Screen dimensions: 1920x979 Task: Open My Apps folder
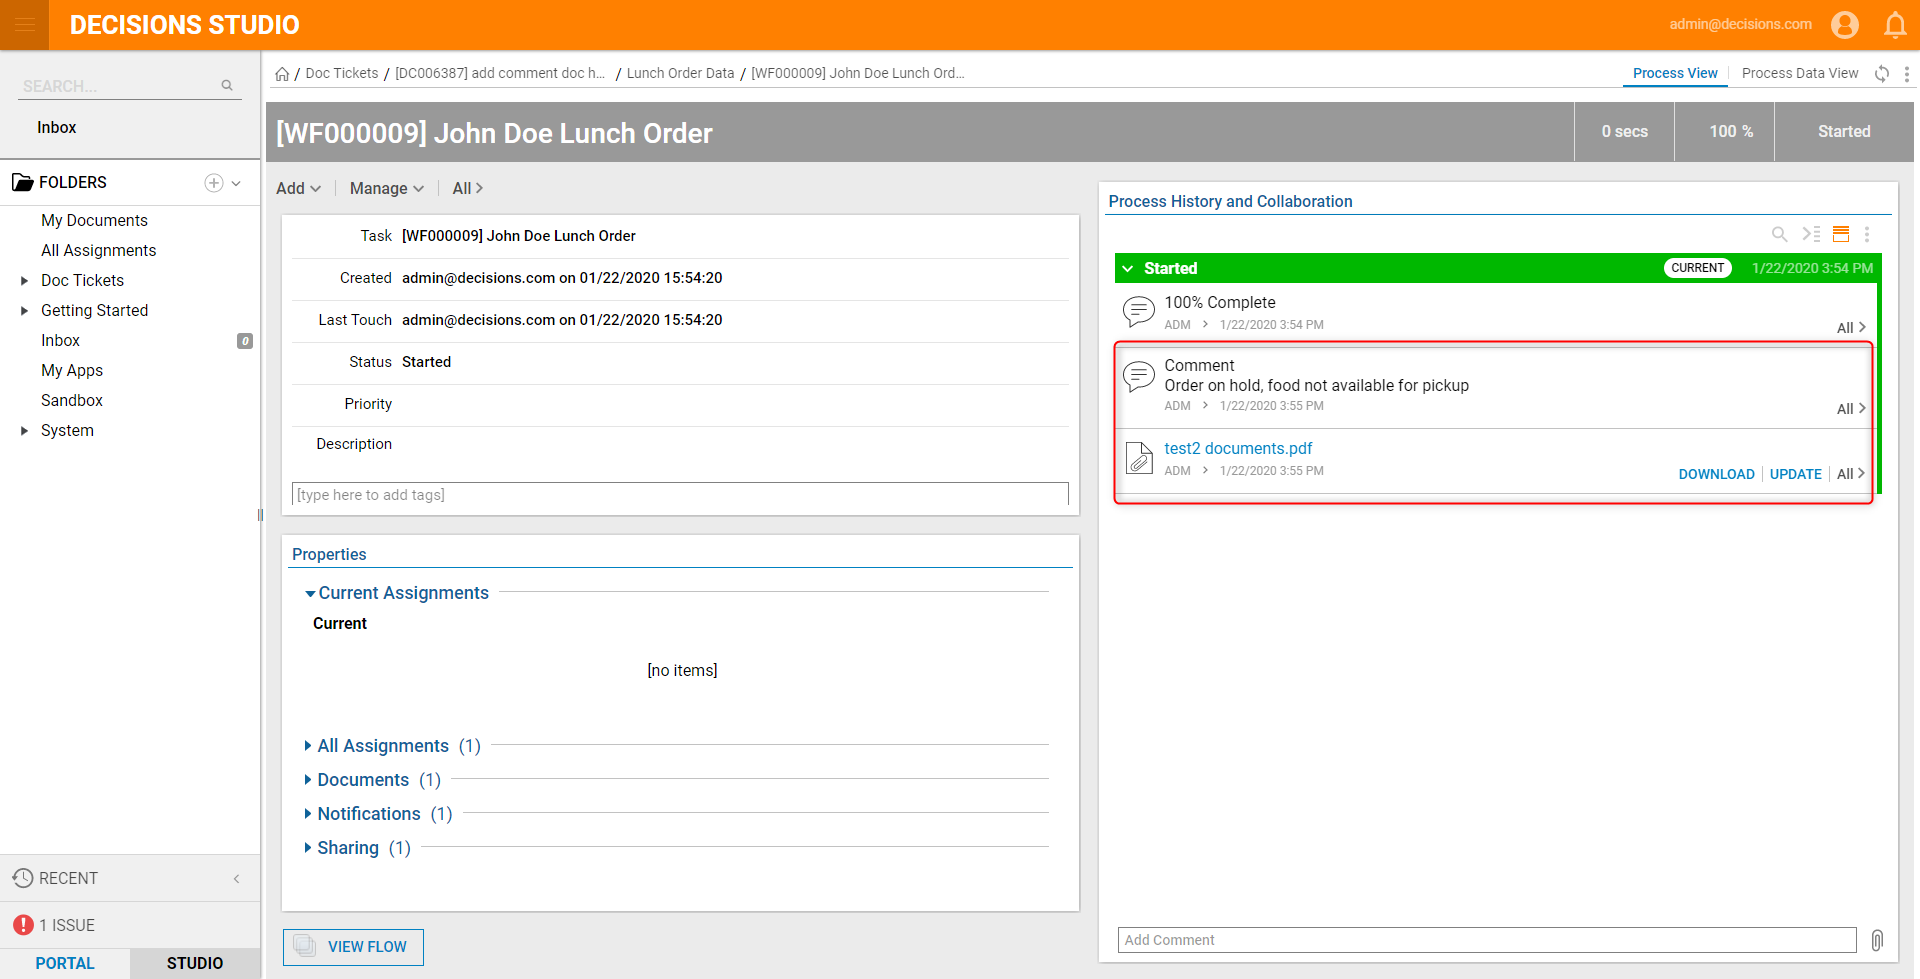coord(72,371)
